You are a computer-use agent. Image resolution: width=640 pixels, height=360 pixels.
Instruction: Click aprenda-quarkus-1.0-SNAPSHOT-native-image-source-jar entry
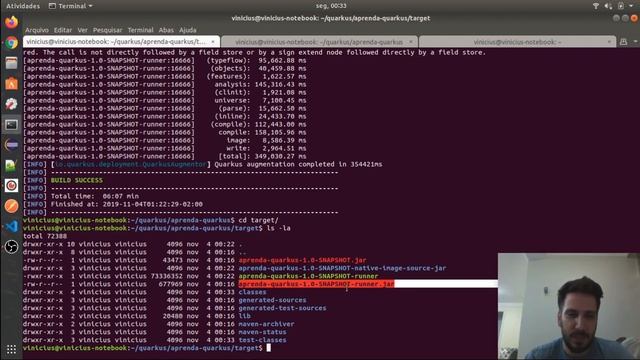pos(342,268)
